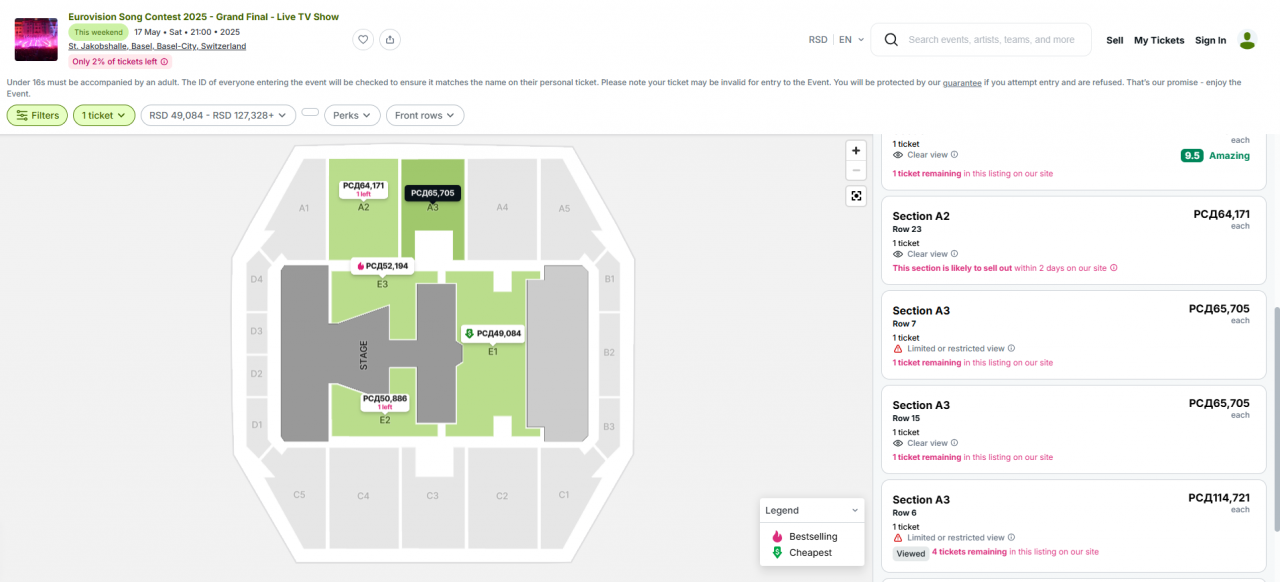Open the user profile avatar
Image resolution: width=1280 pixels, height=582 pixels.
click(1247, 40)
